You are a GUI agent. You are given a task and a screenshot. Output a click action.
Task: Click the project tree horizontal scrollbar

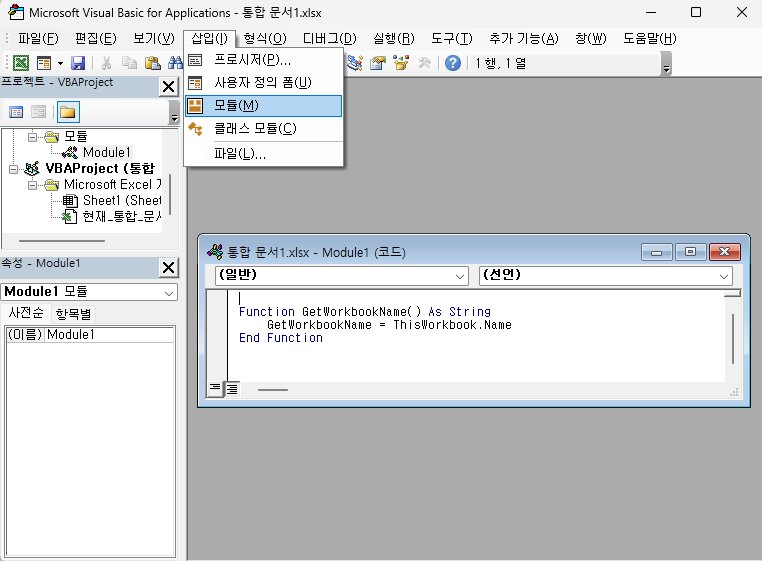(x=62, y=241)
